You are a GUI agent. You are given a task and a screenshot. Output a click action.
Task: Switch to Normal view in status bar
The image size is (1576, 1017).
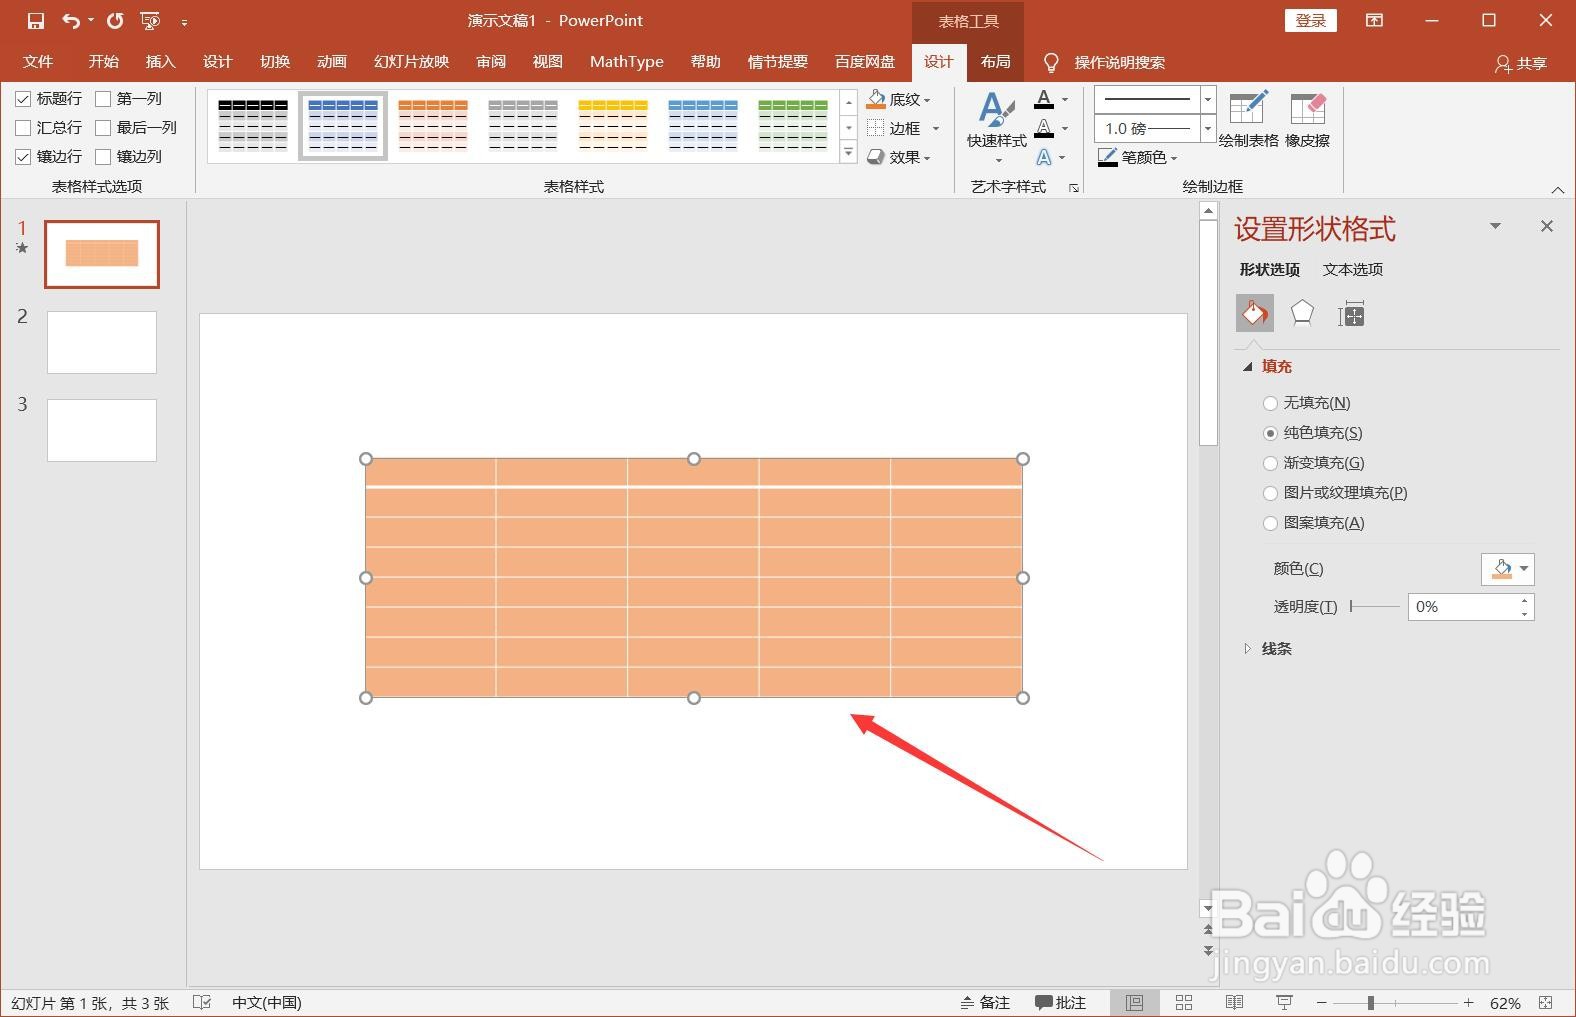pos(1134,1003)
